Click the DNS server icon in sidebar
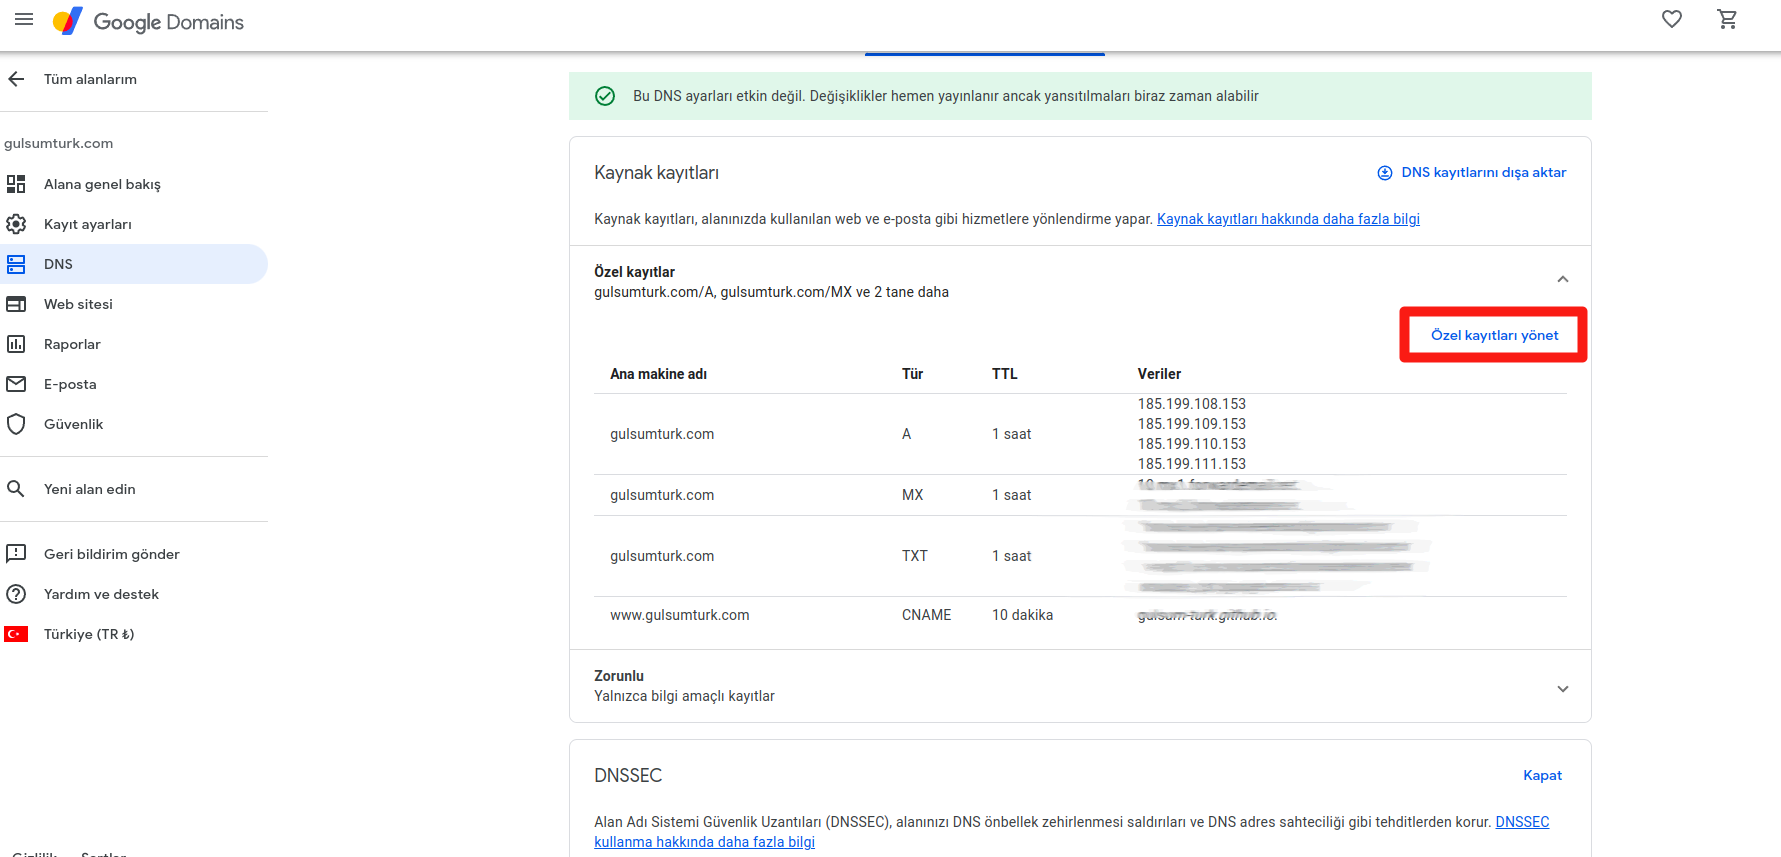Screen dimensions: 1781x857 pos(16,264)
